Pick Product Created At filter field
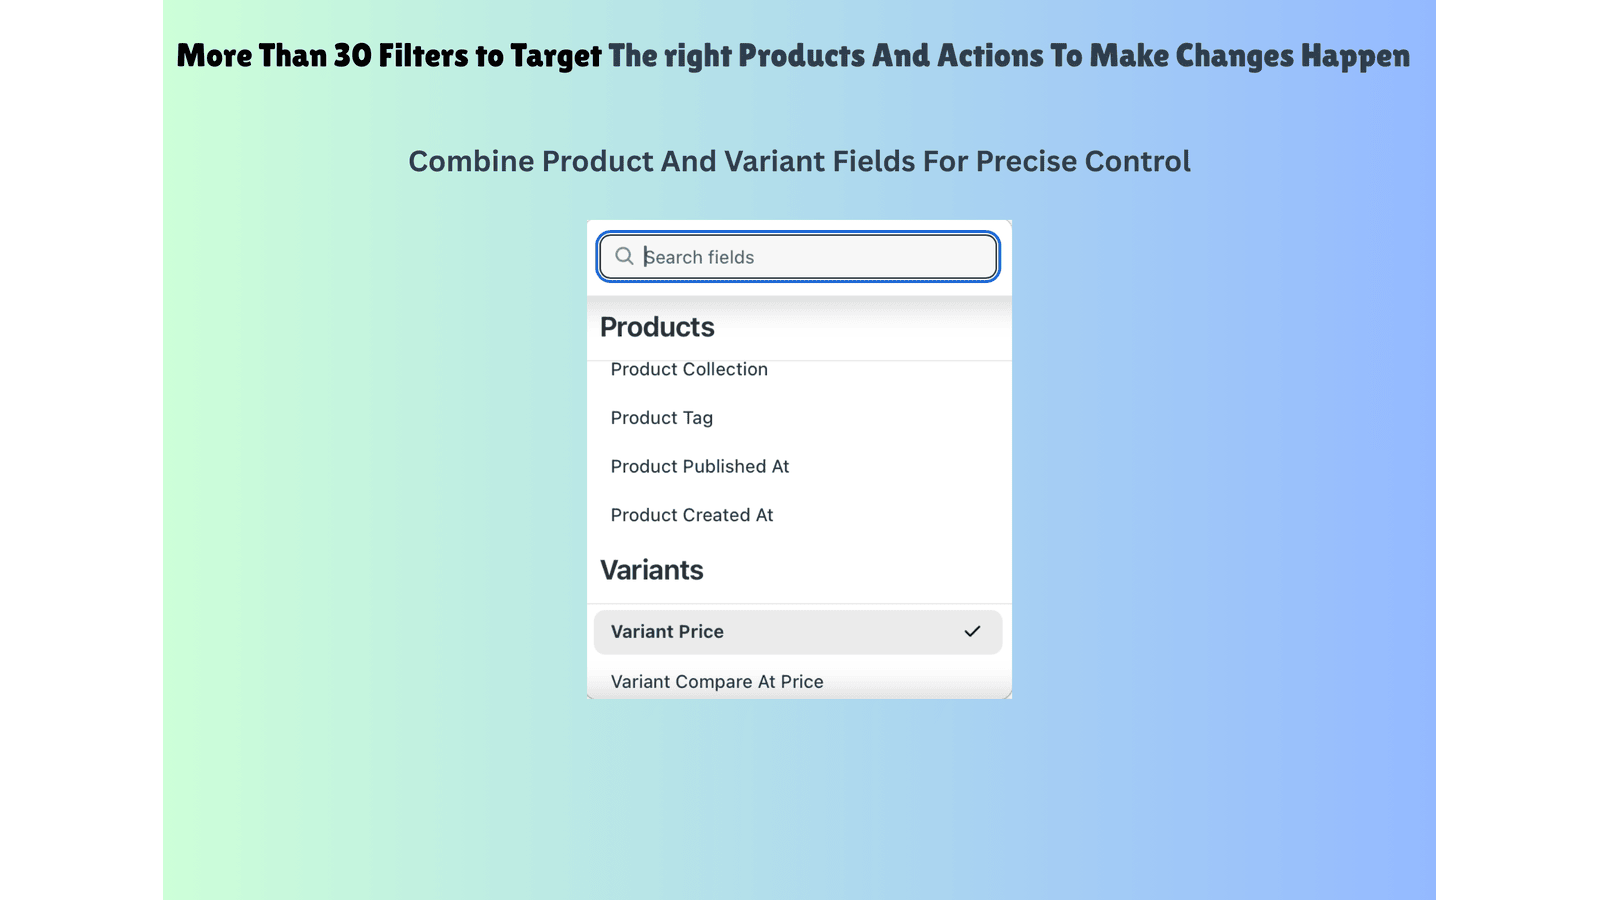 pyautogui.click(x=692, y=515)
